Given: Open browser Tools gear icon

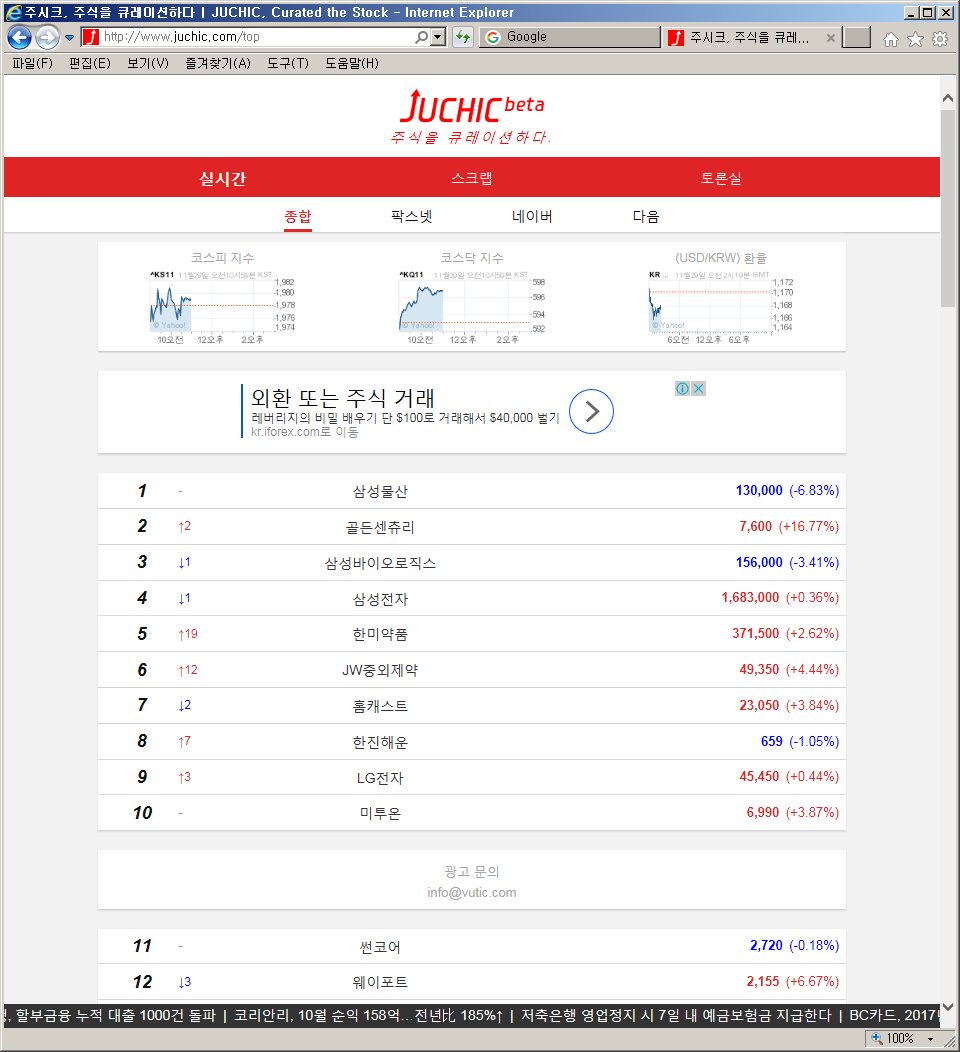Looking at the screenshot, I should coord(940,39).
